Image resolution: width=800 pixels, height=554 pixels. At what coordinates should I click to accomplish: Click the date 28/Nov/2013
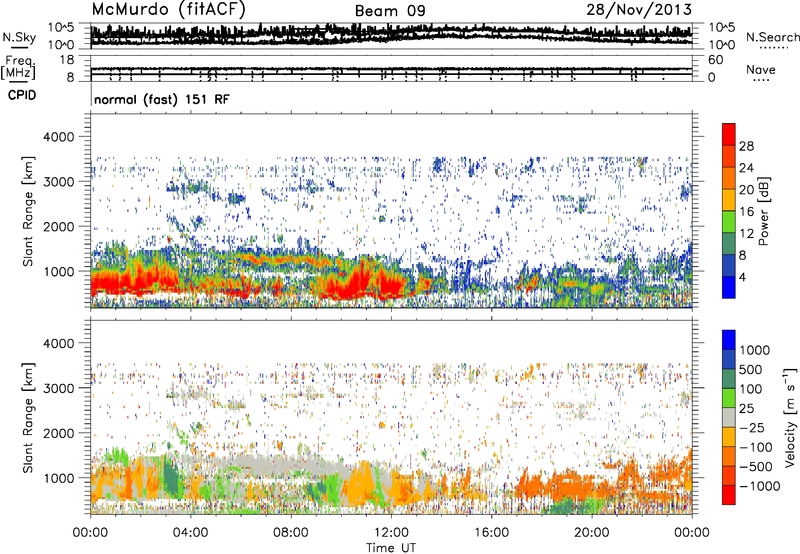(639, 9)
